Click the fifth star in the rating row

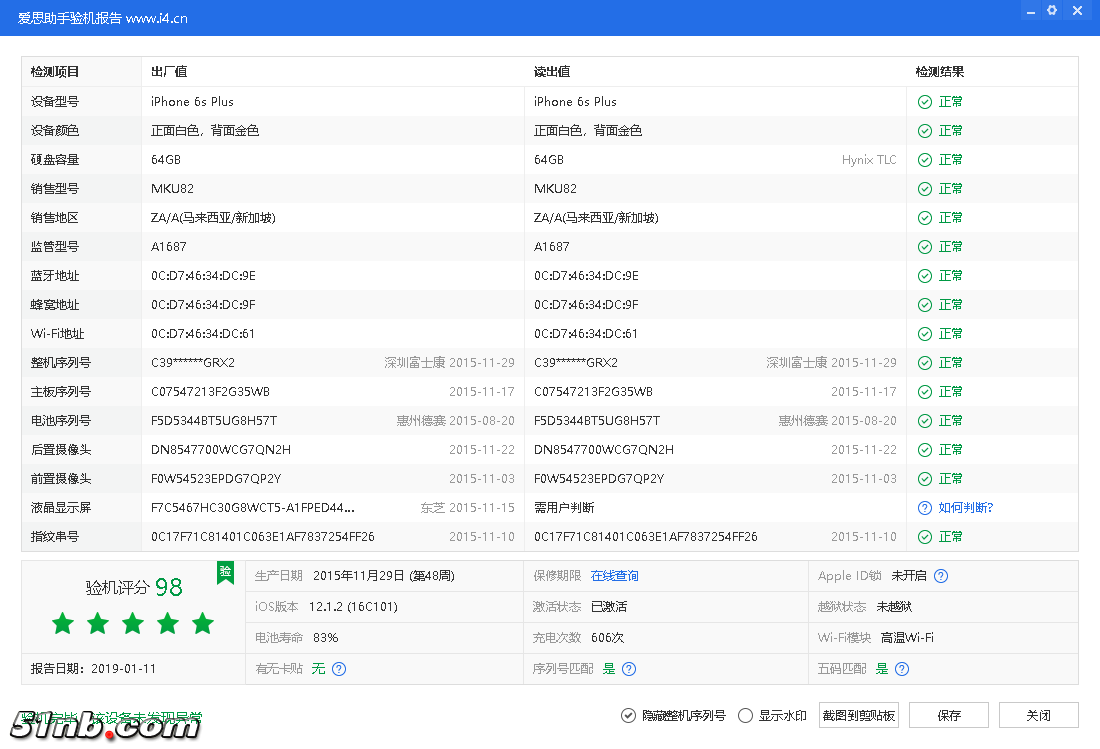tap(202, 622)
